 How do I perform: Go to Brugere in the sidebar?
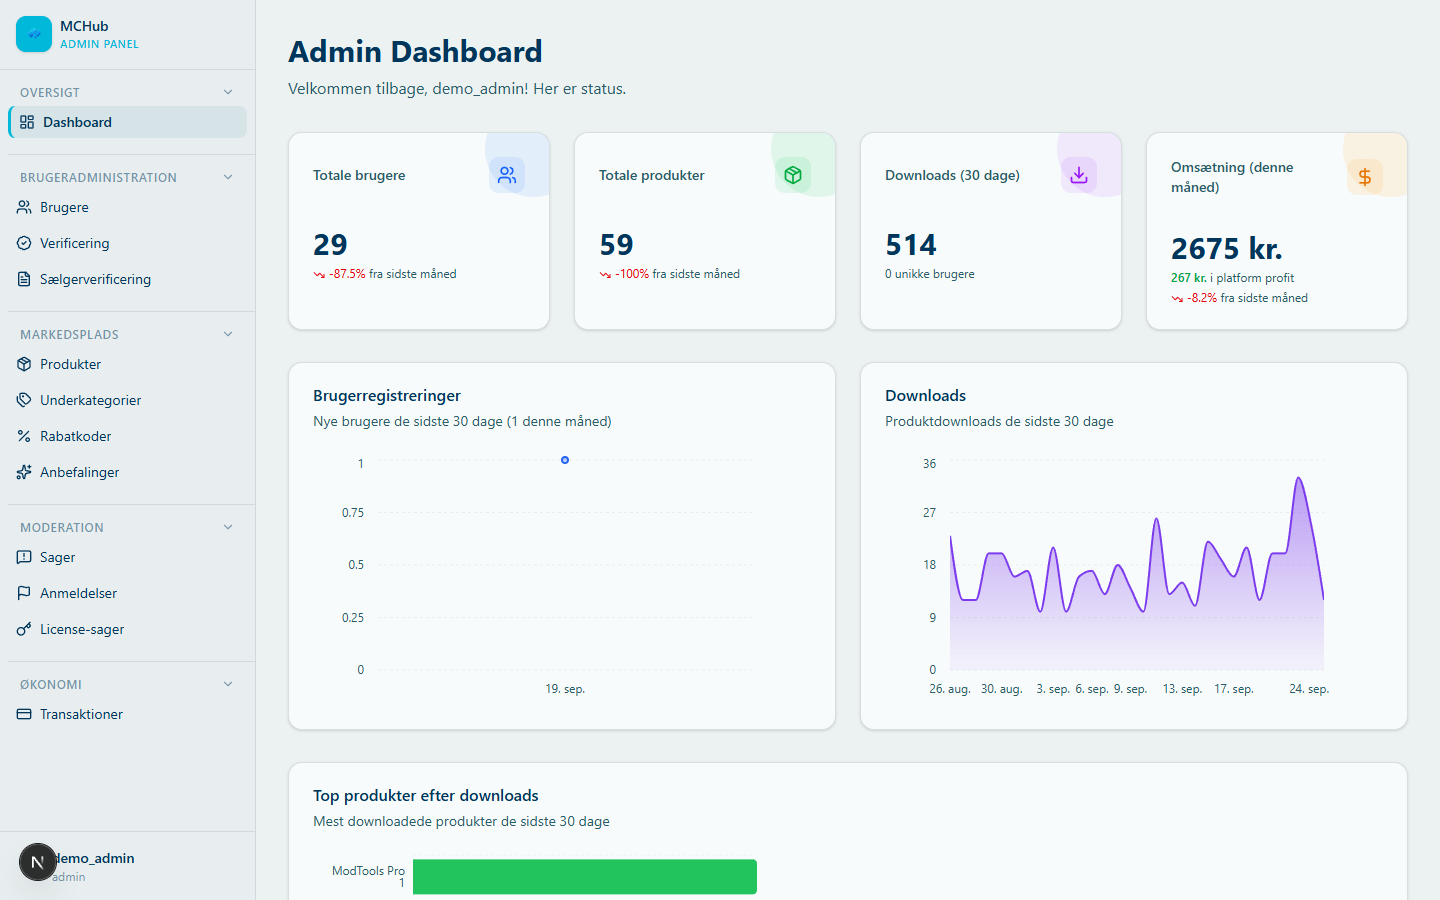pos(127,207)
